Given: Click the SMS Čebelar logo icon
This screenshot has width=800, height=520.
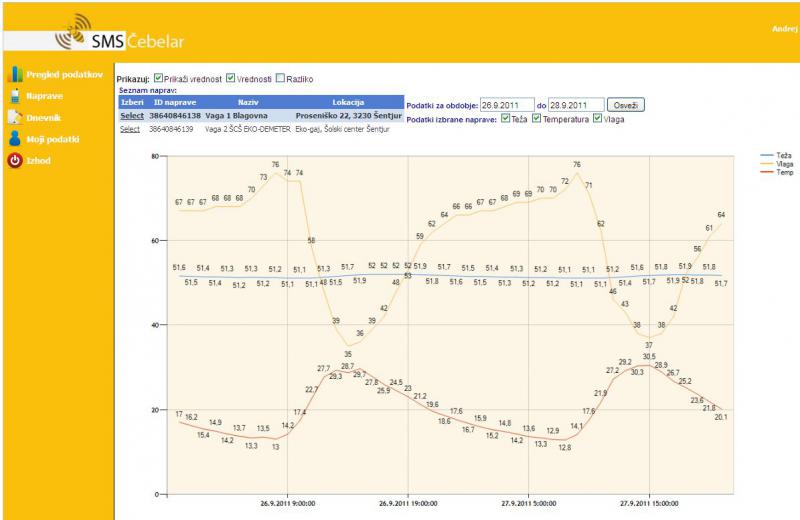Looking at the screenshot, I should [x=70, y=31].
